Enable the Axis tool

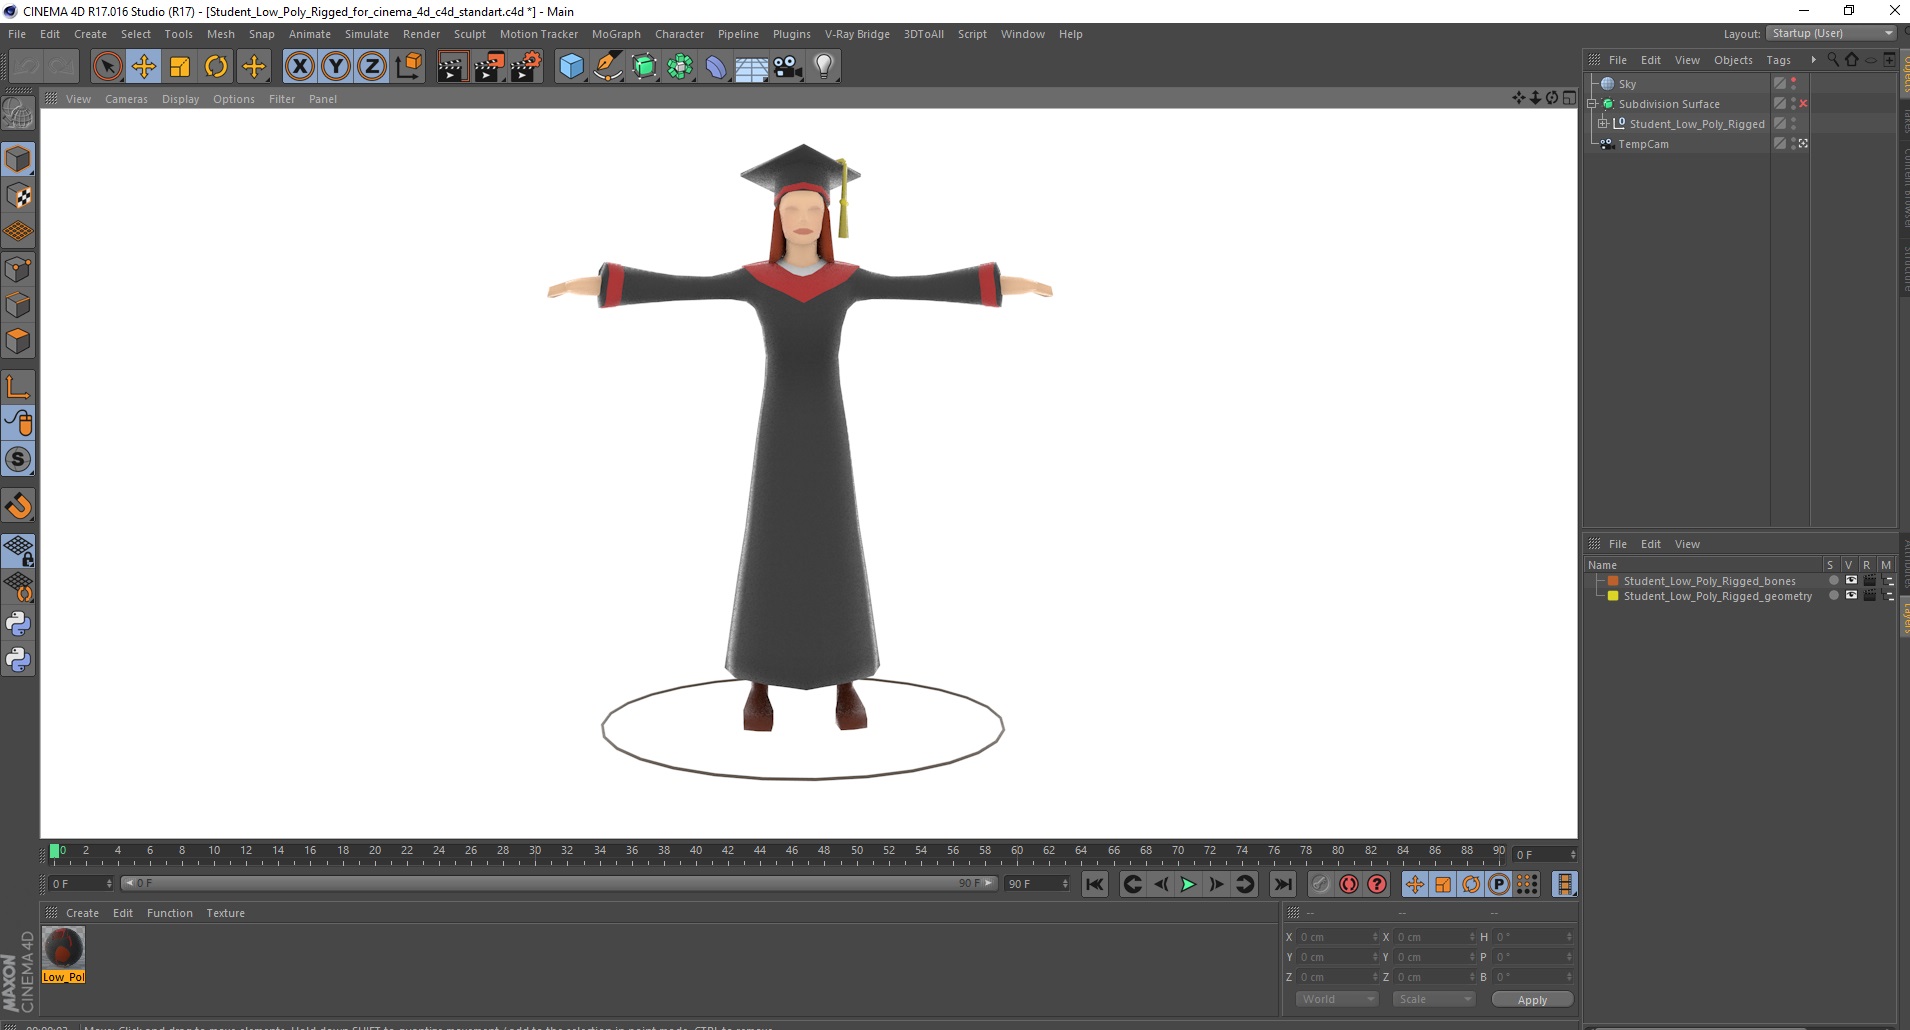tap(18, 386)
